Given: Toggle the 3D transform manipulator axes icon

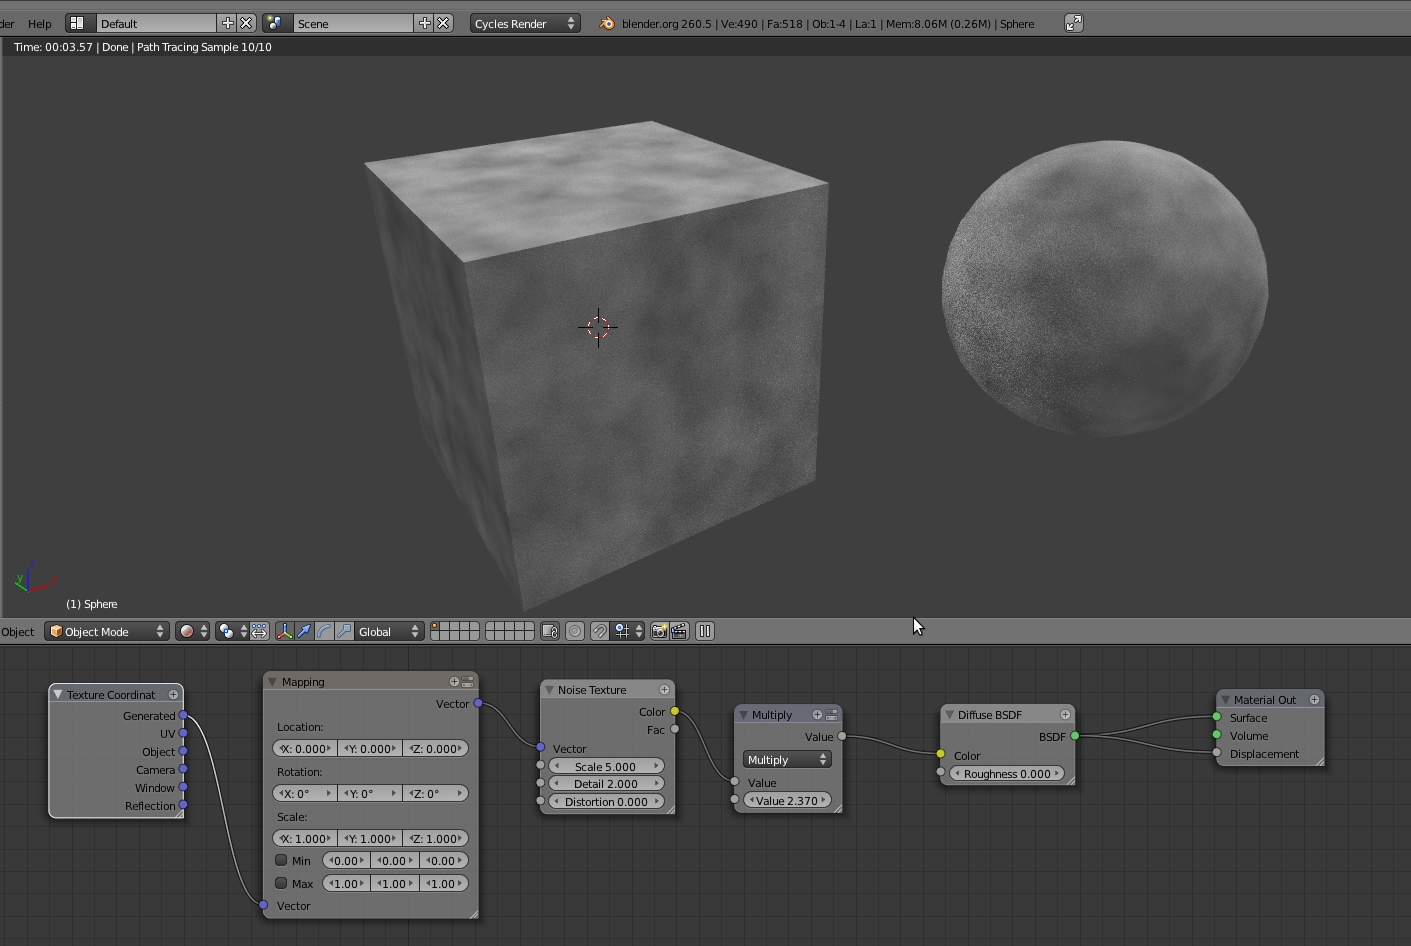Looking at the screenshot, I should point(284,631).
